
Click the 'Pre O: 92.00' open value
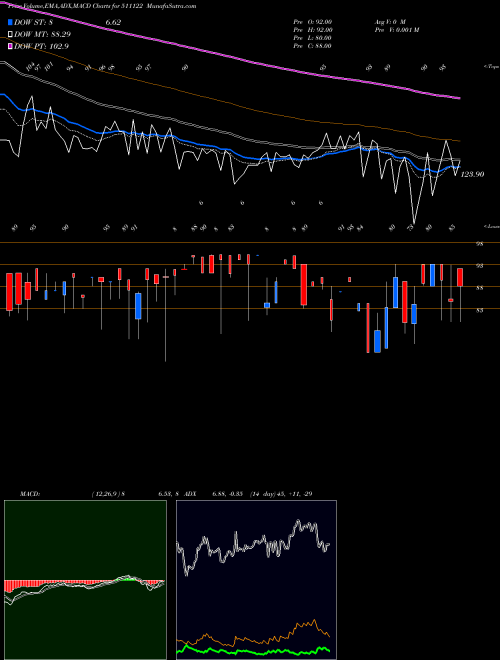point(313,22)
